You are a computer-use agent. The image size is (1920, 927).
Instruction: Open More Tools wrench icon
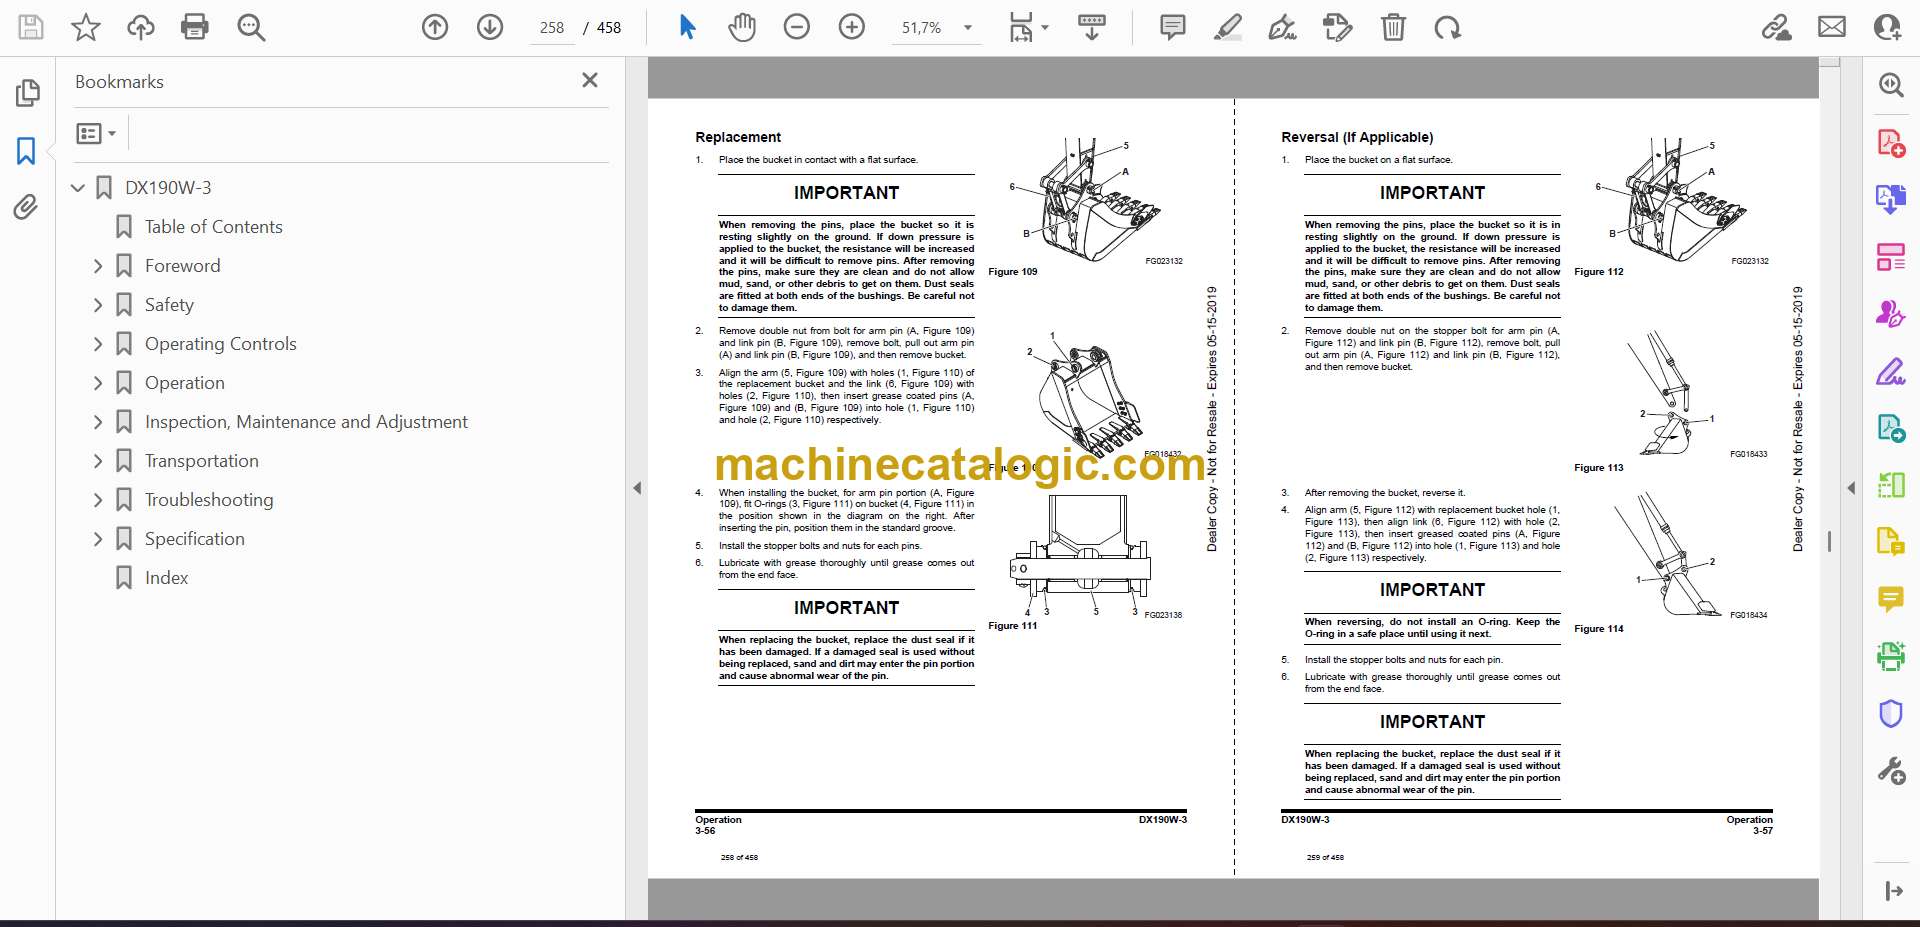click(x=1890, y=771)
